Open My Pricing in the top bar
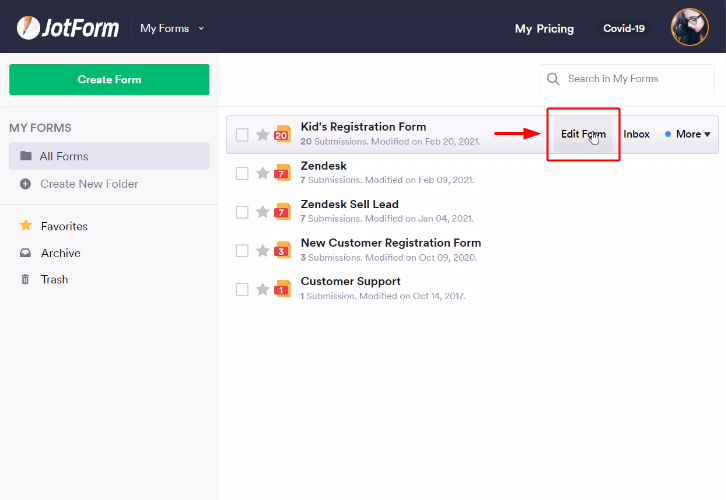This screenshot has height=500, width=726. click(544, 29)
